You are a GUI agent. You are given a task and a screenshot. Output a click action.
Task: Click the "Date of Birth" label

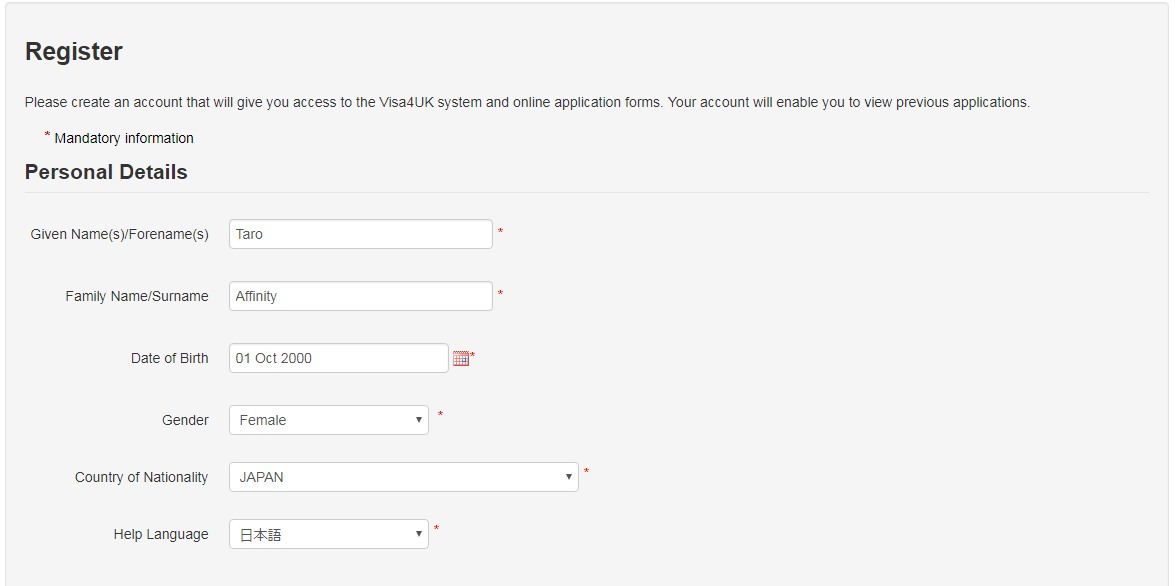tap(170, 358)
